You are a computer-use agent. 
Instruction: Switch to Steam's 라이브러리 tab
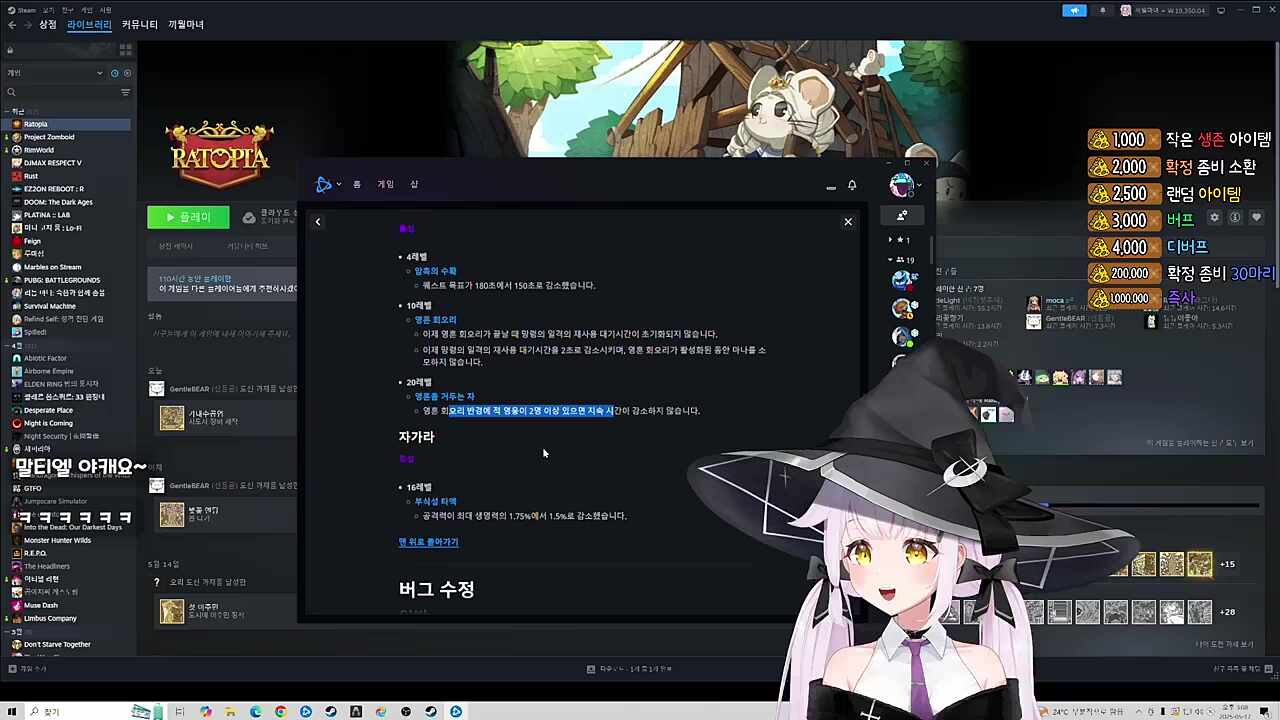(x=89, y=25)
